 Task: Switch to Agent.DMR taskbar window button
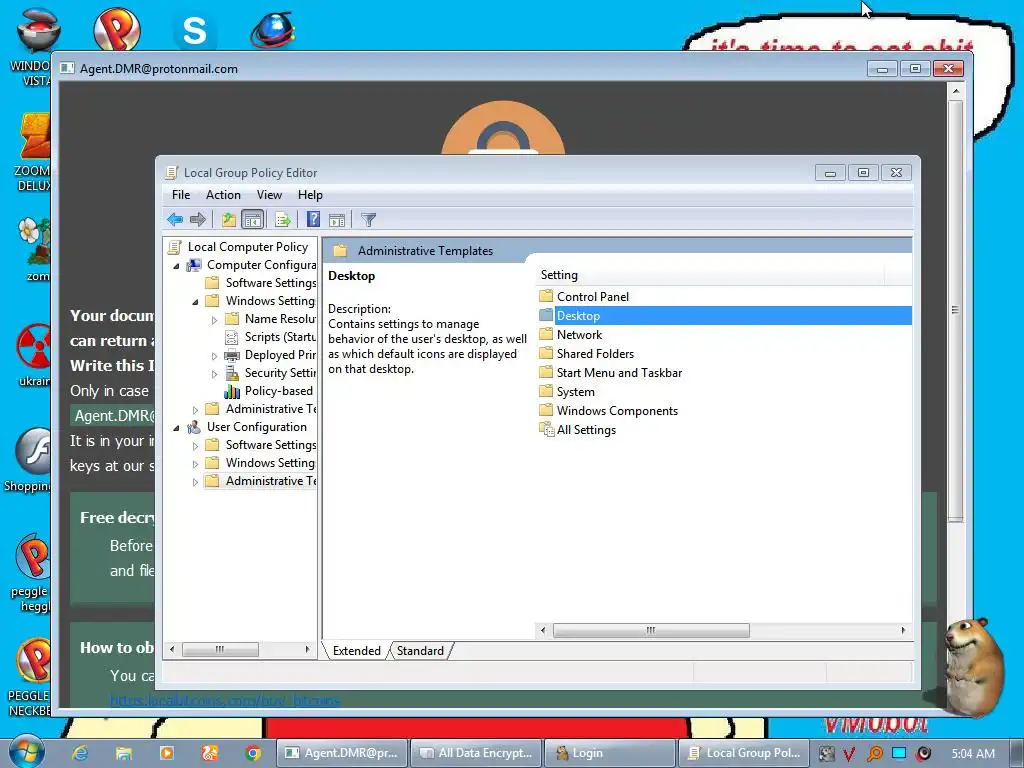click(x=343, y=753)
